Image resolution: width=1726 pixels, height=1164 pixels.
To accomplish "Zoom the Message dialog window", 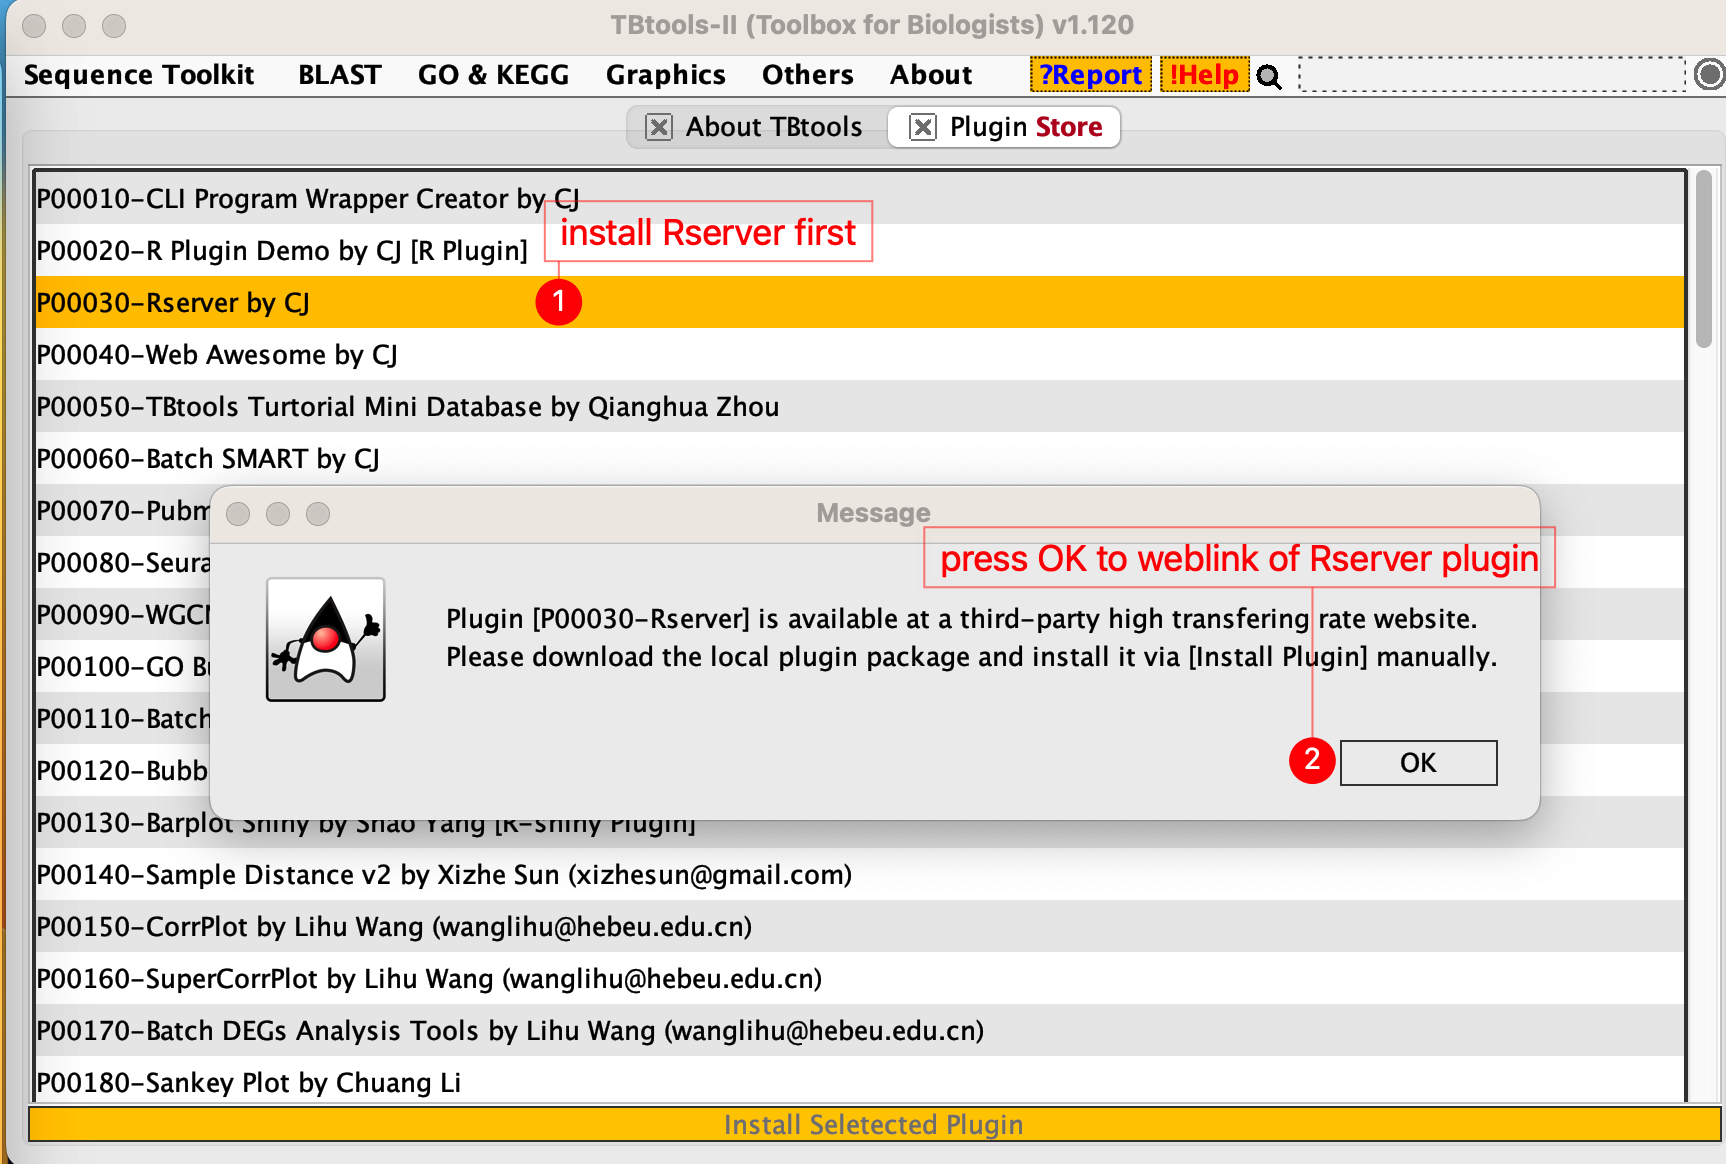I will click(x=318, y=514).
